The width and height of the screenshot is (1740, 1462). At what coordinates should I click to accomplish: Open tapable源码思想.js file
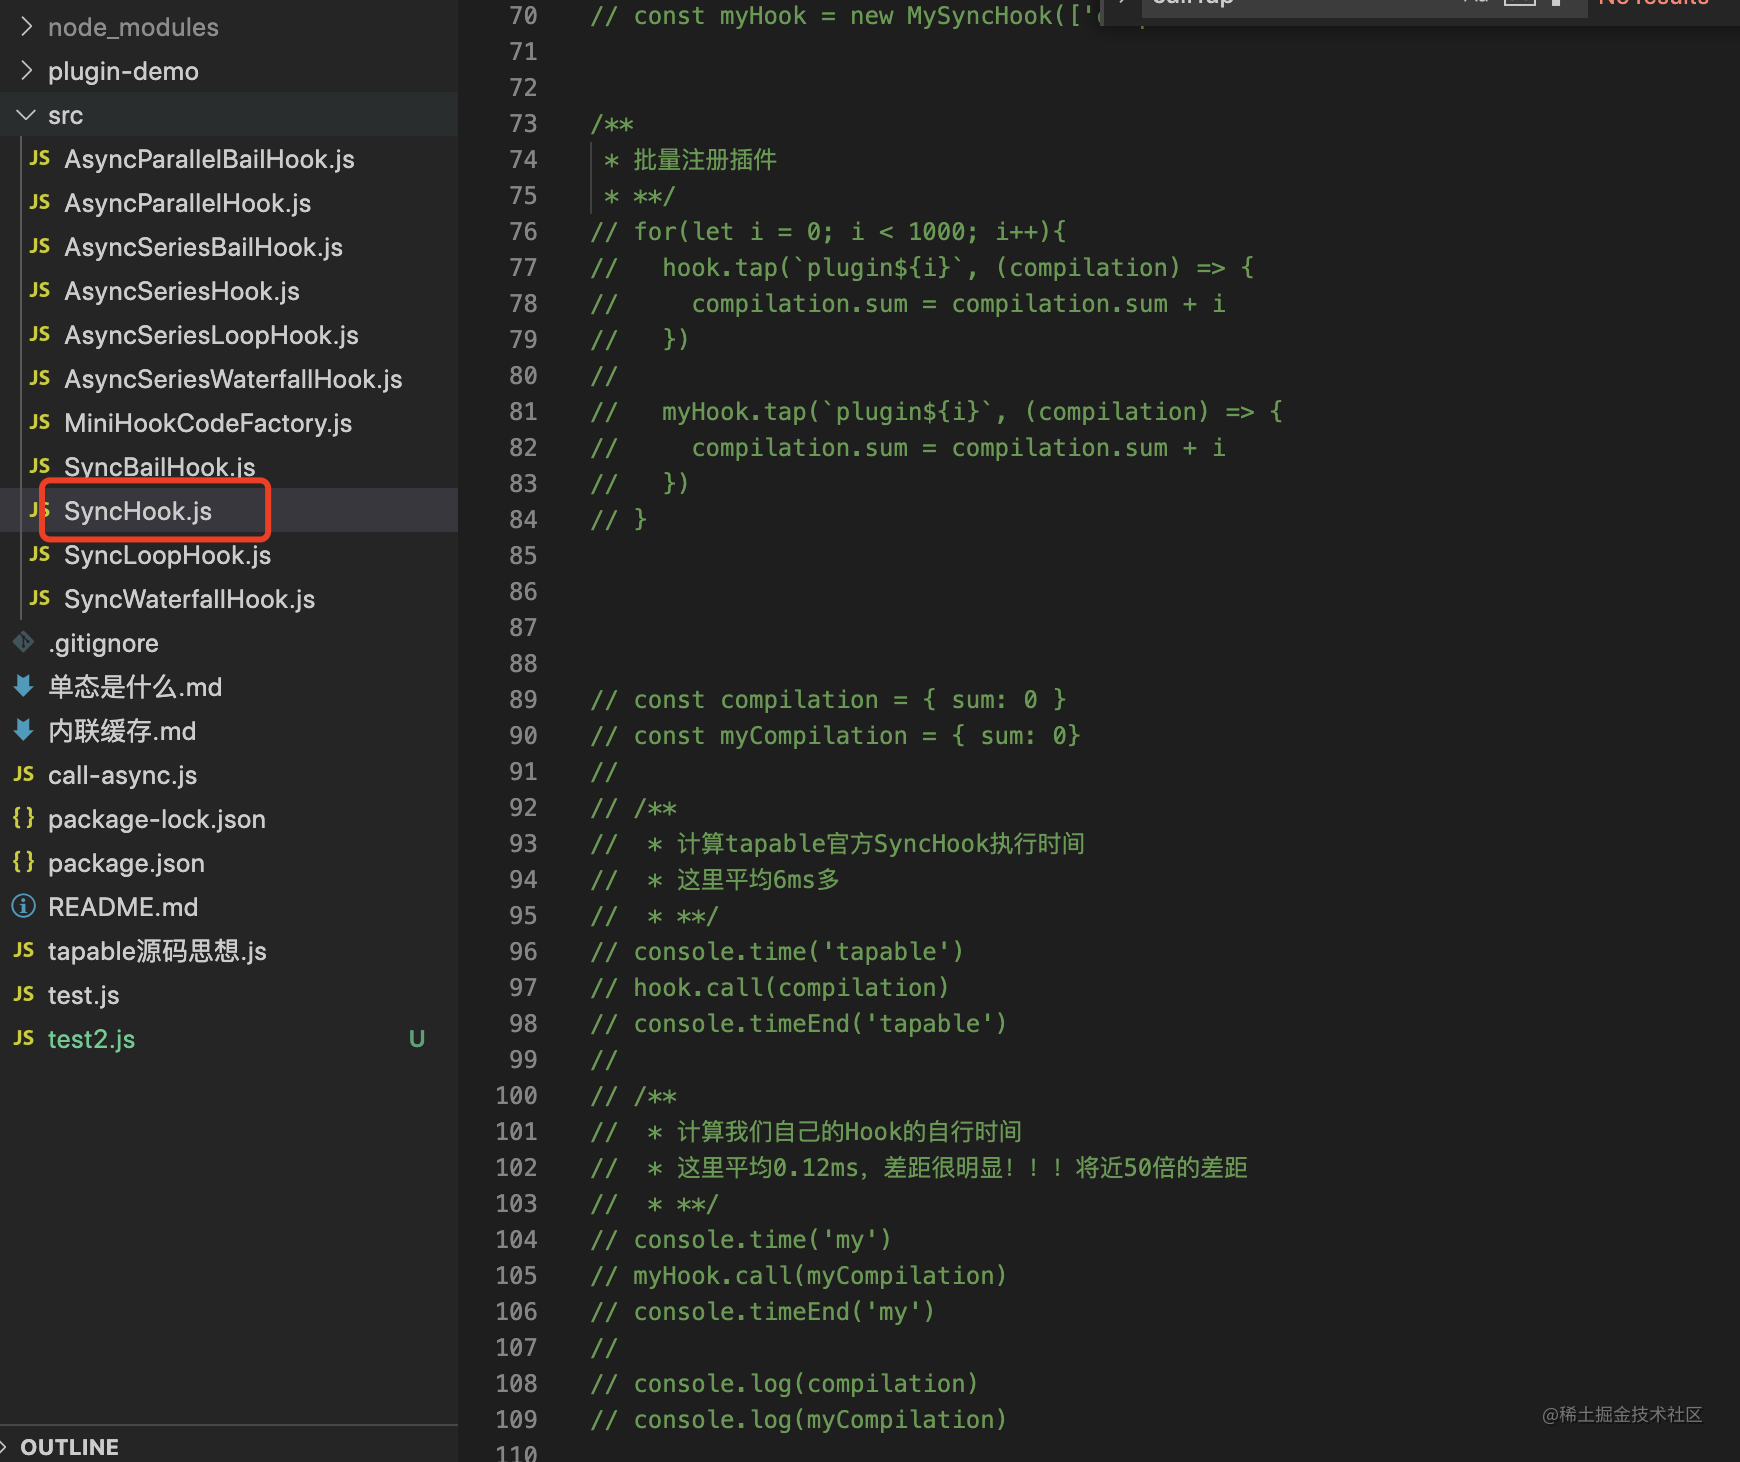[x=157, y=951]
